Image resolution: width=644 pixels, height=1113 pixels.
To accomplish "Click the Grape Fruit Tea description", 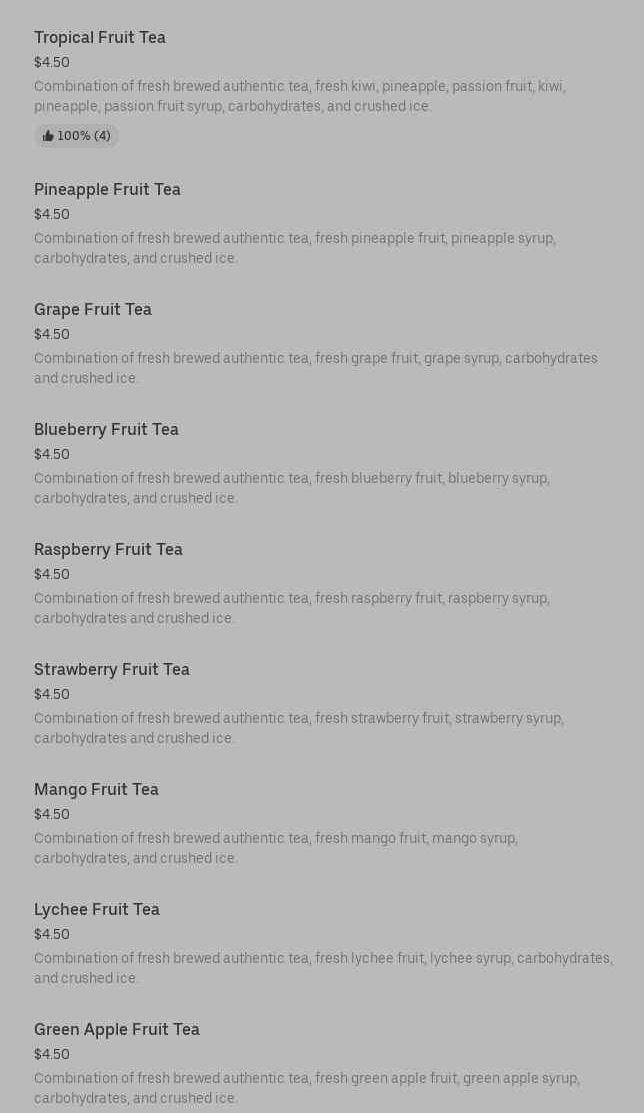I will 315,368.
